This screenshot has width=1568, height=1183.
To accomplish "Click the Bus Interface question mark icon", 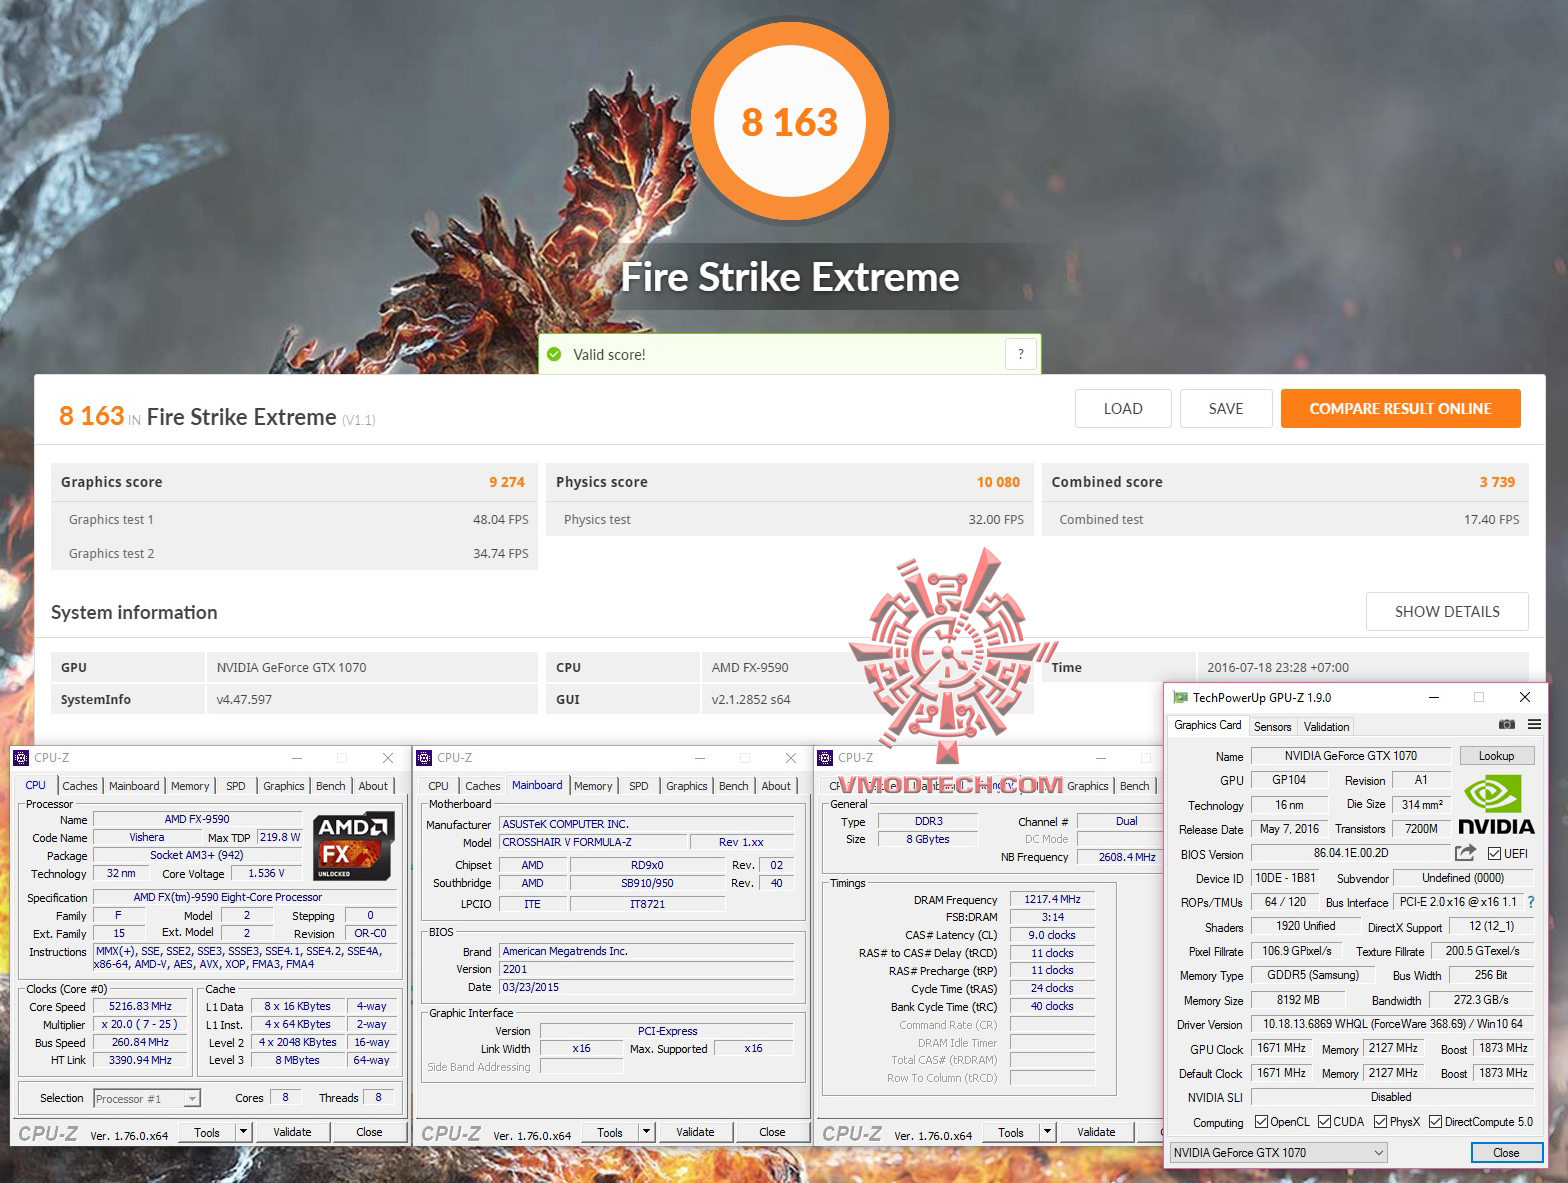I will click(1530, 902).
